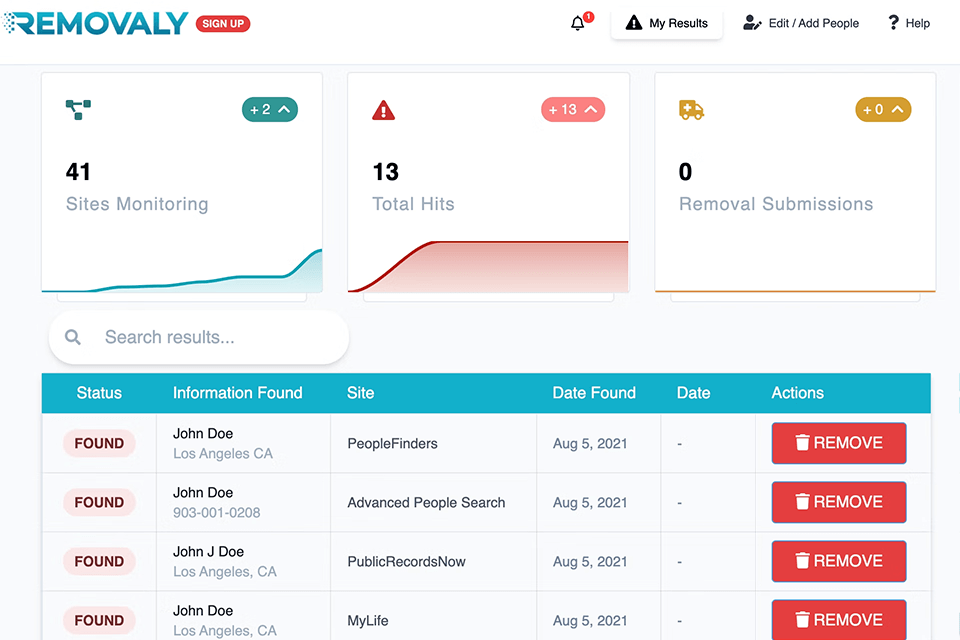Click the red SIGN UP badge
This screenshot has width=960, height=640.
223,23
